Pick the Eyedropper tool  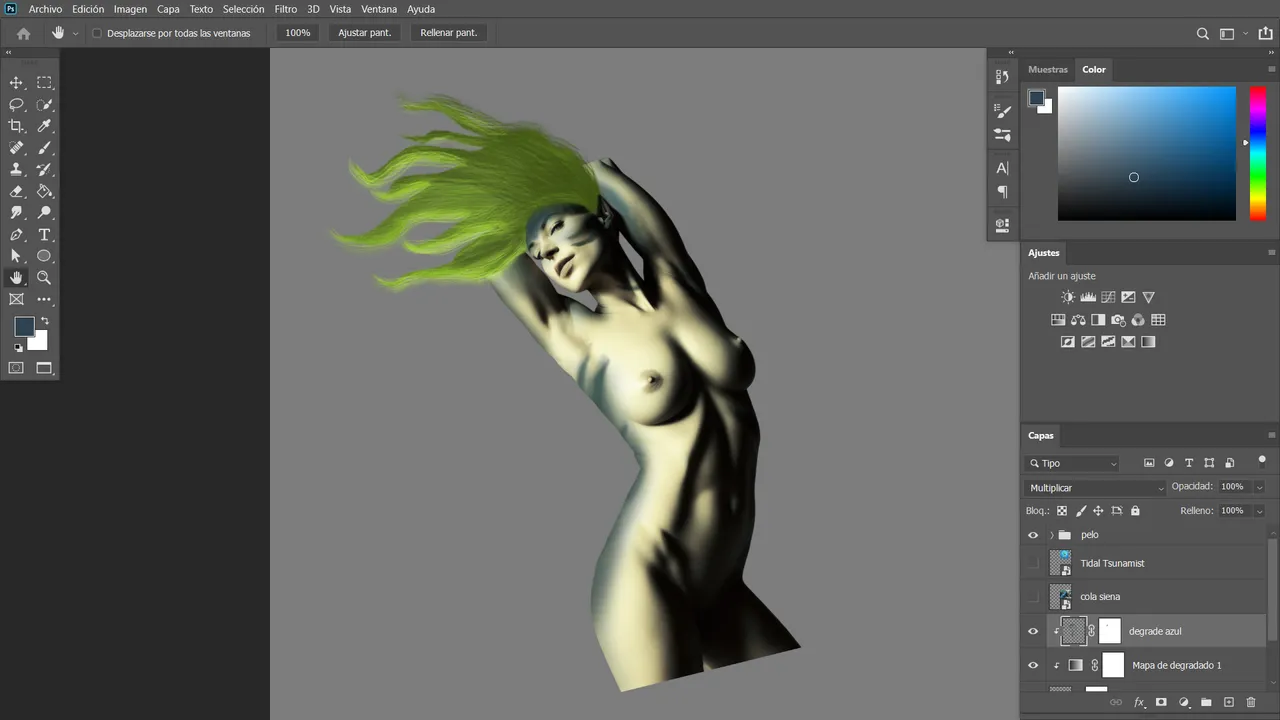pyautogui.click(x=44, y=126)
